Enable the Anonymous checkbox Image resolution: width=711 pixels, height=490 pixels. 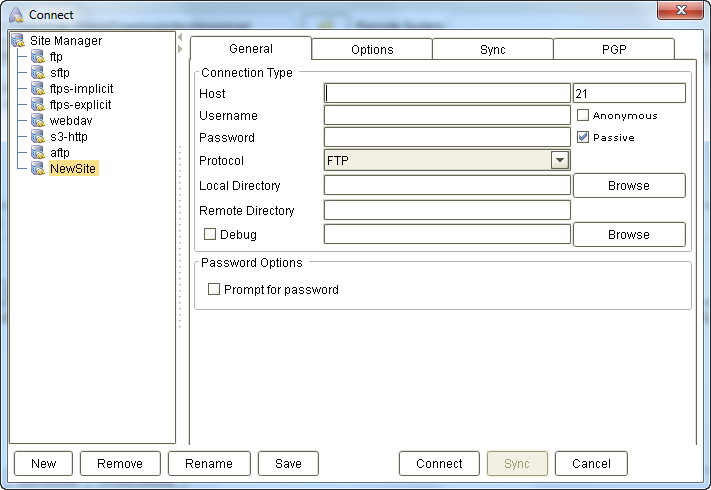point(583,115)
